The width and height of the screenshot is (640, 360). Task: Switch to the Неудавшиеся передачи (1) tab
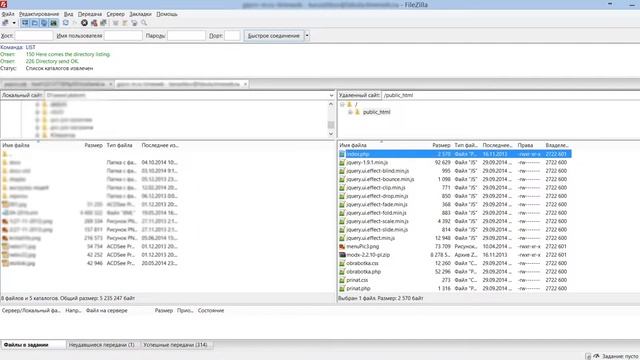pos(102,345)
